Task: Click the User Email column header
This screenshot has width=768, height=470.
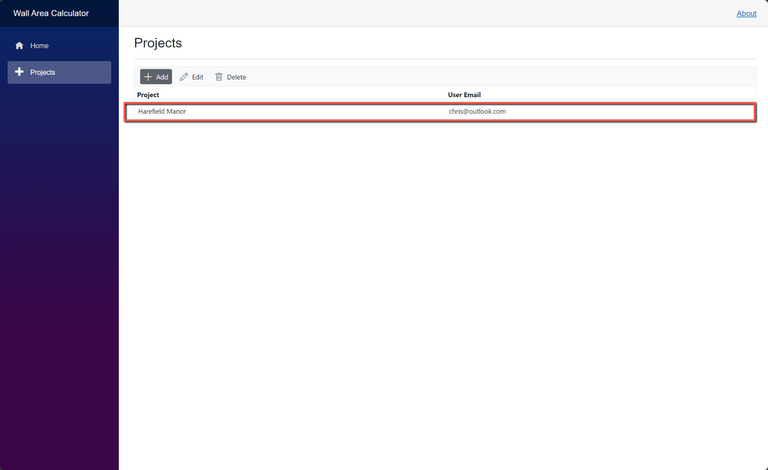Action: click(x=464, y=95)
